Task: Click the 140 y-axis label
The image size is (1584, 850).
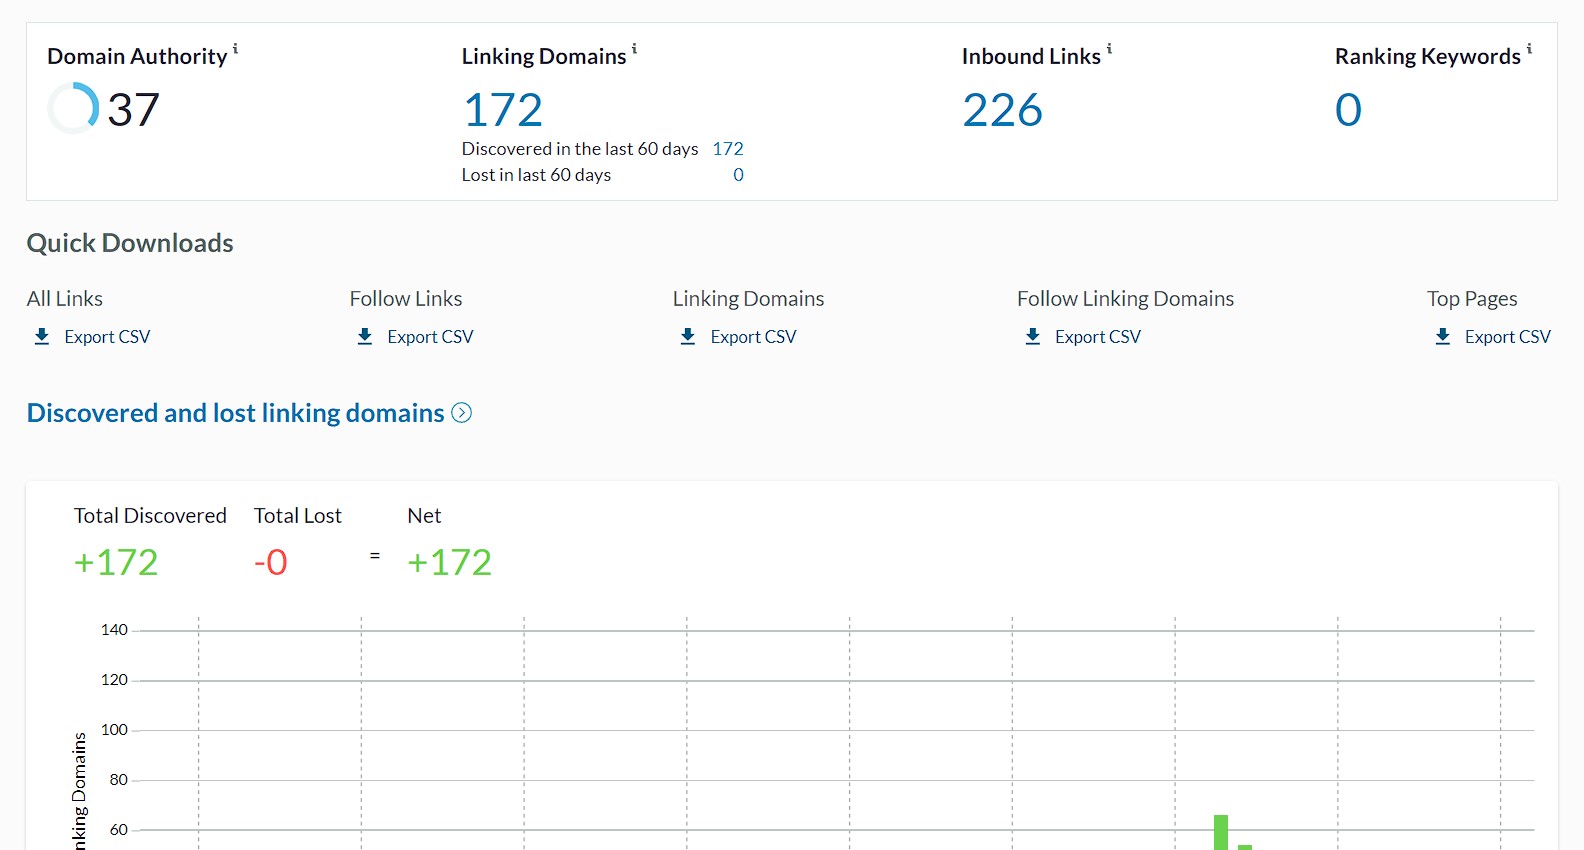Action: point(114,630)
